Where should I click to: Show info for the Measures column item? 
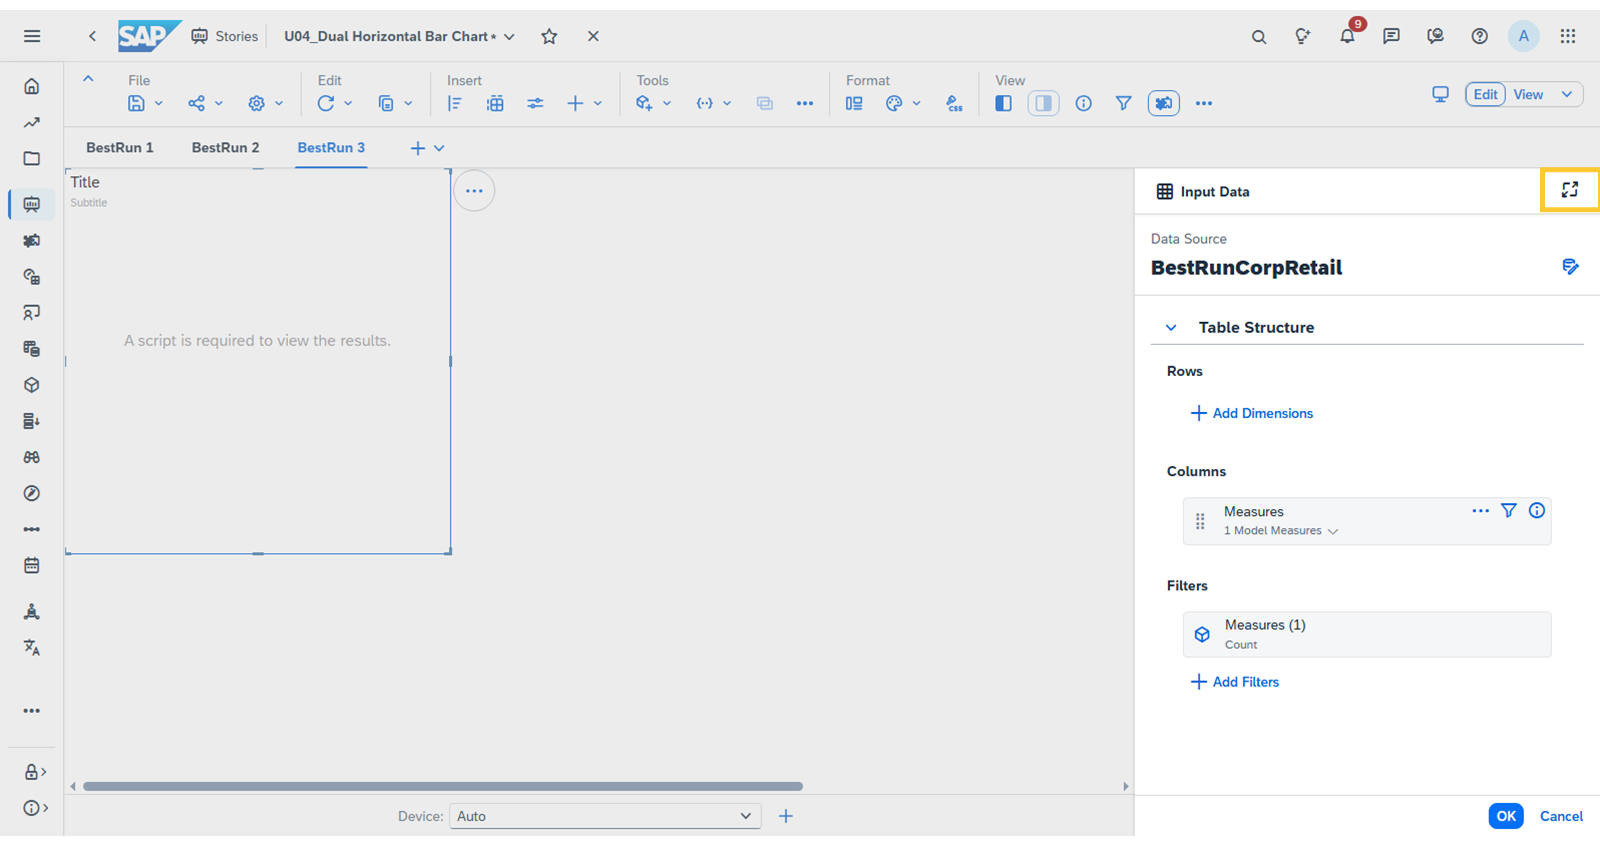[x=1537, y=511]
